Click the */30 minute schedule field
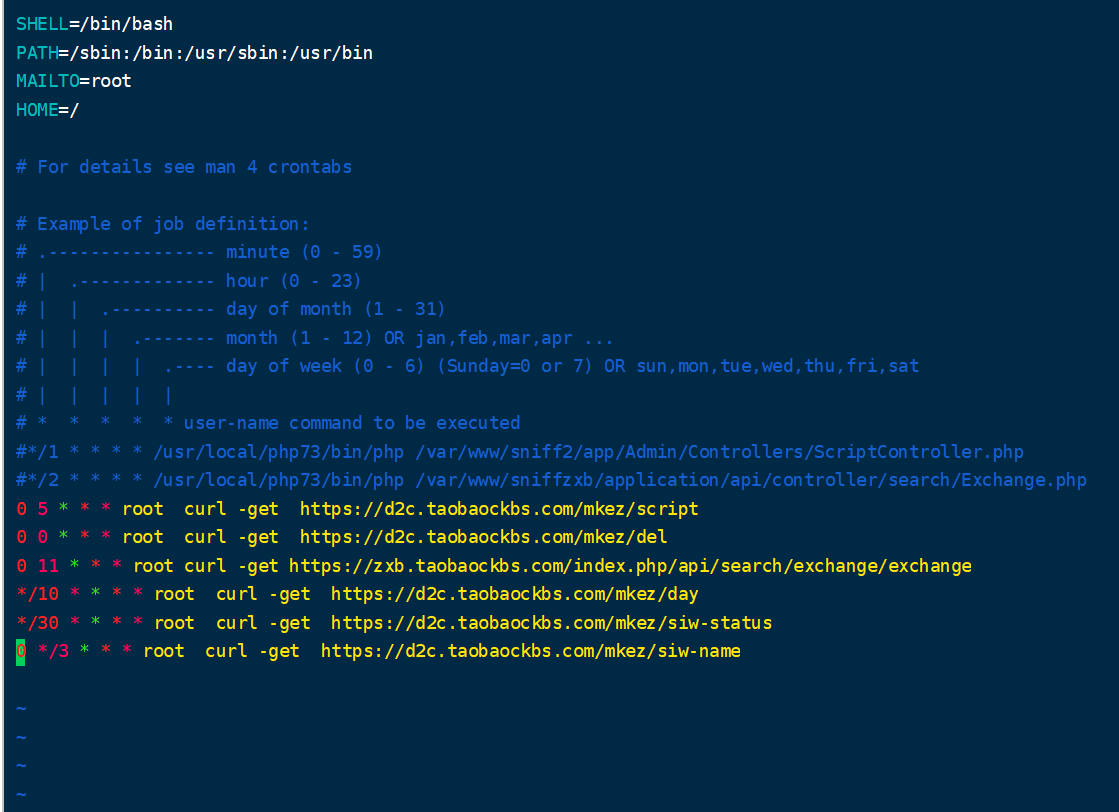This screenshot has height=812, width=1119. click(37, 623)
